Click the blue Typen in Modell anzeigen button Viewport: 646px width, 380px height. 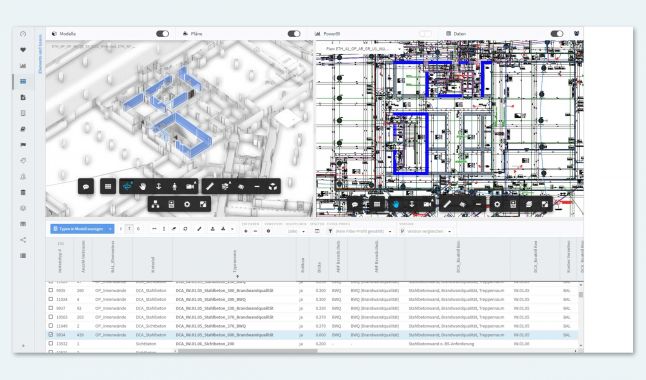coord(82,229)
